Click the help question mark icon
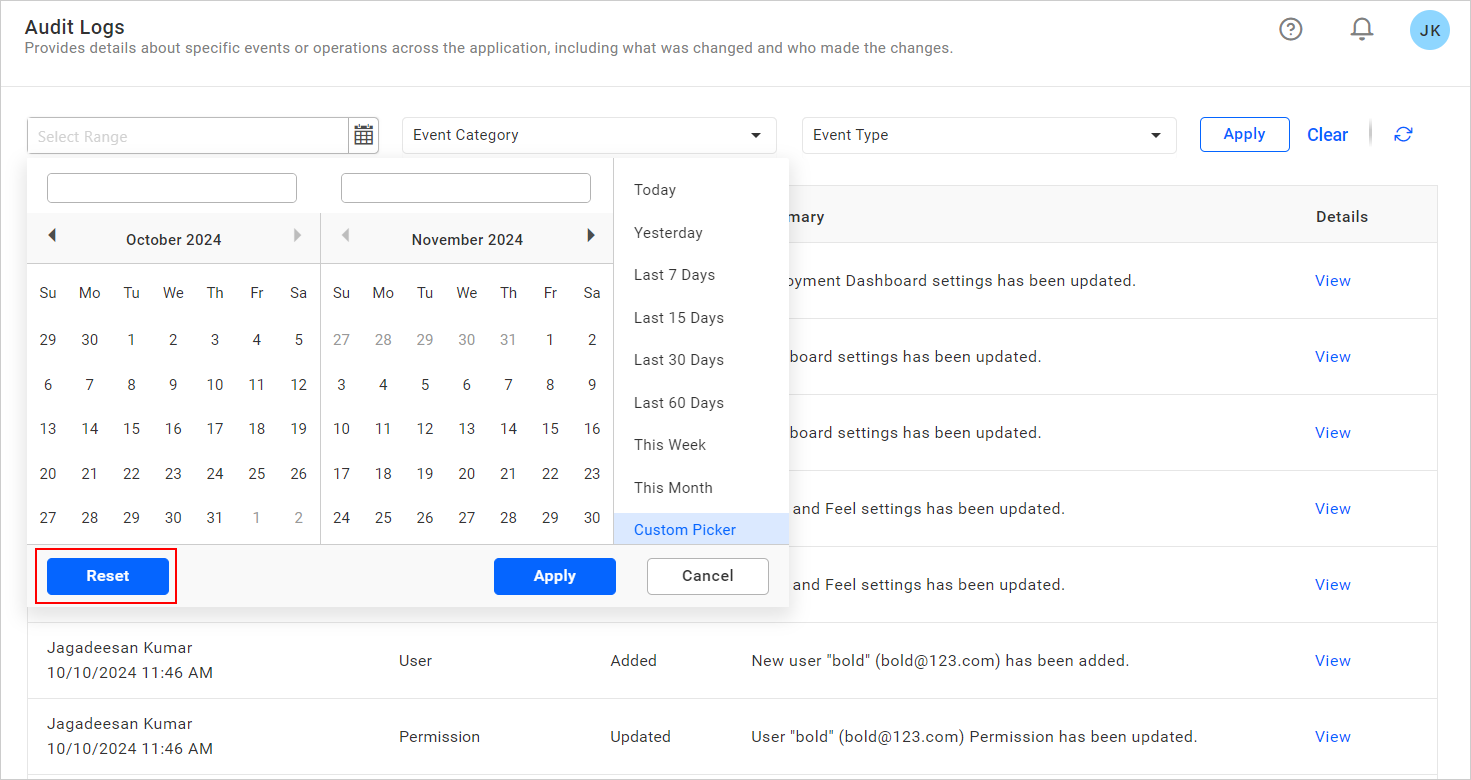The height and width of the screenshot is (780, 1471). (x=1290, y=30)
